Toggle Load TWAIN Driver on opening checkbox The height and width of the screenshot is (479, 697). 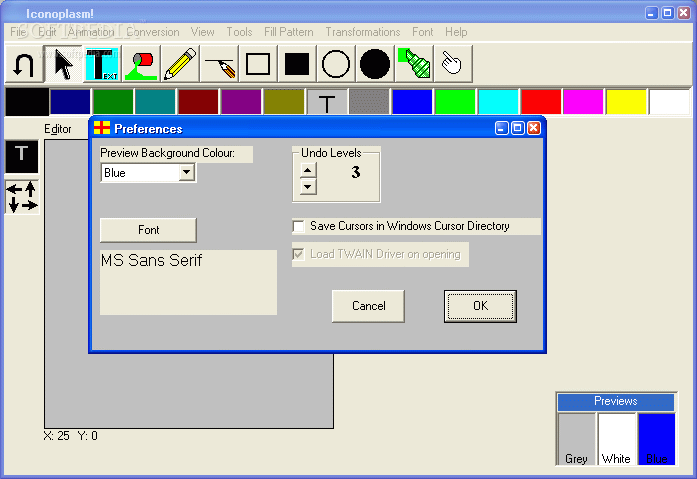(299, 254)
